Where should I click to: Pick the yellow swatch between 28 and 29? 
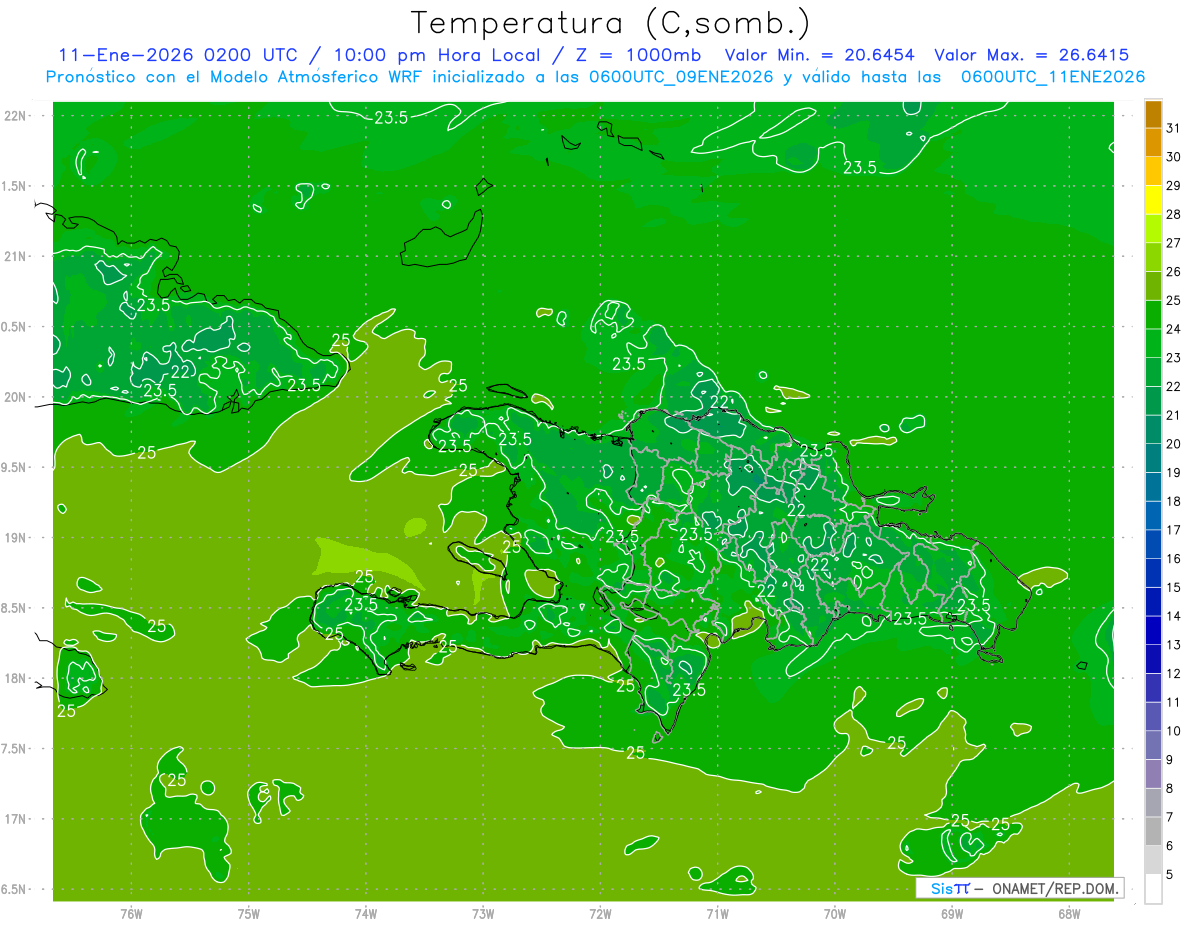[1153, 200]
